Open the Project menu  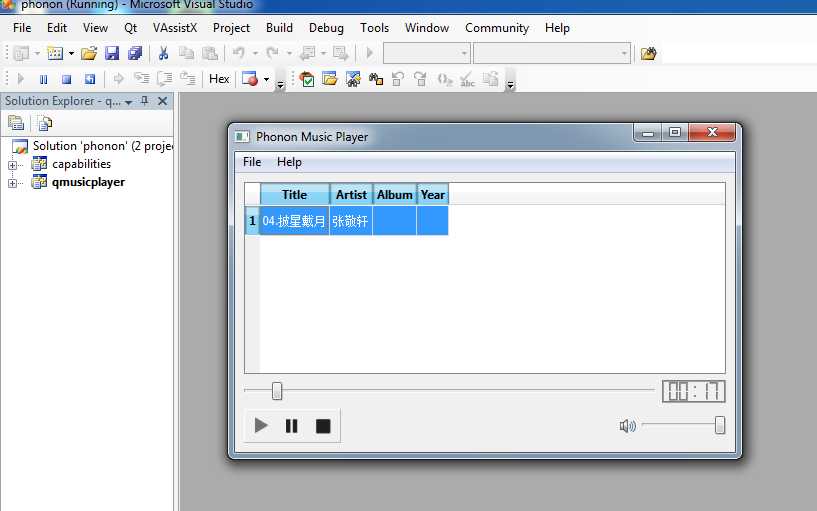(x=231, y=28)
